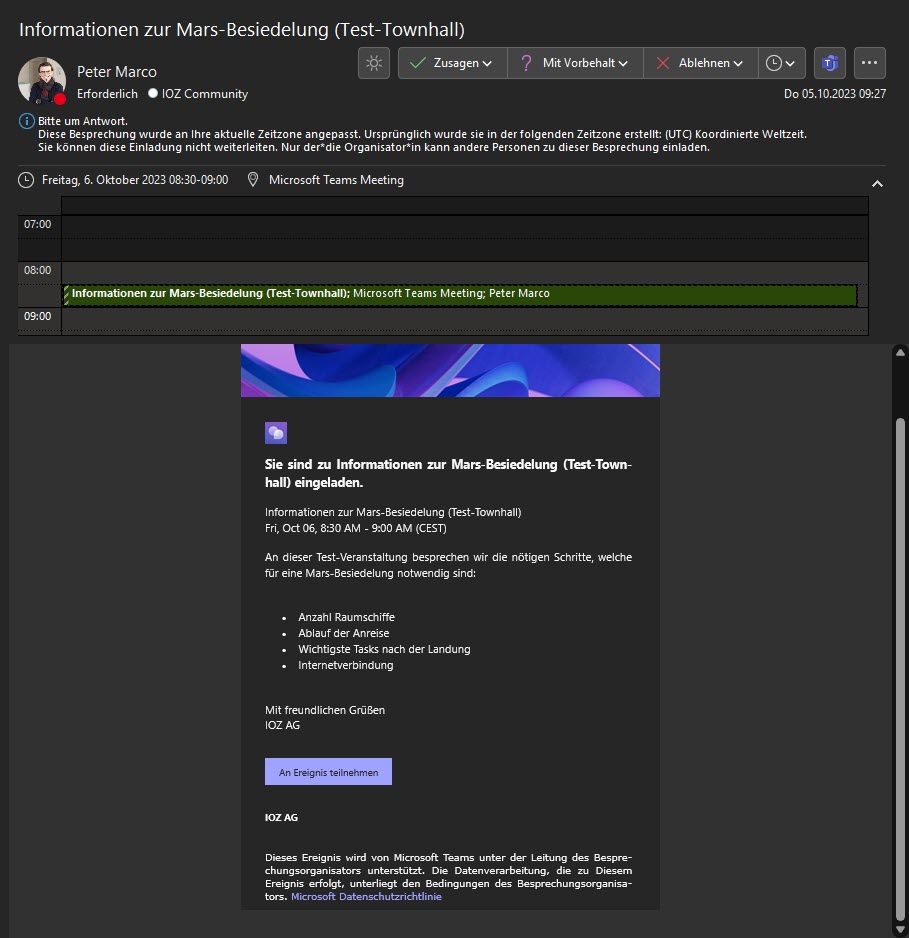Click the sender name Peter Marco
The width and height of the screenshot is (909, 938).
117,72
